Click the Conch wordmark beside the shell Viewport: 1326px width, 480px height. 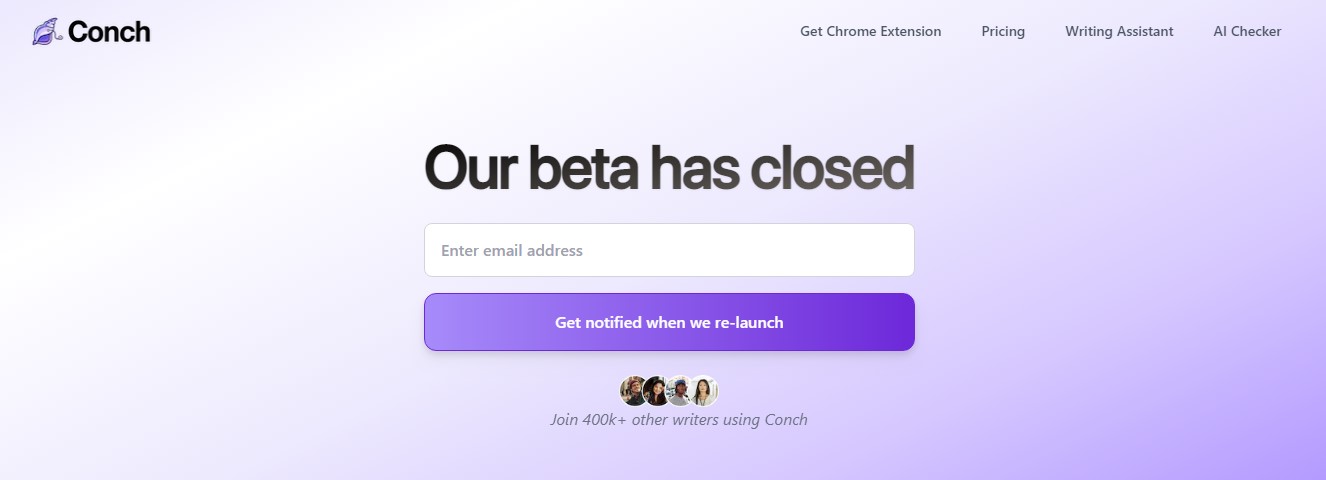109,32
